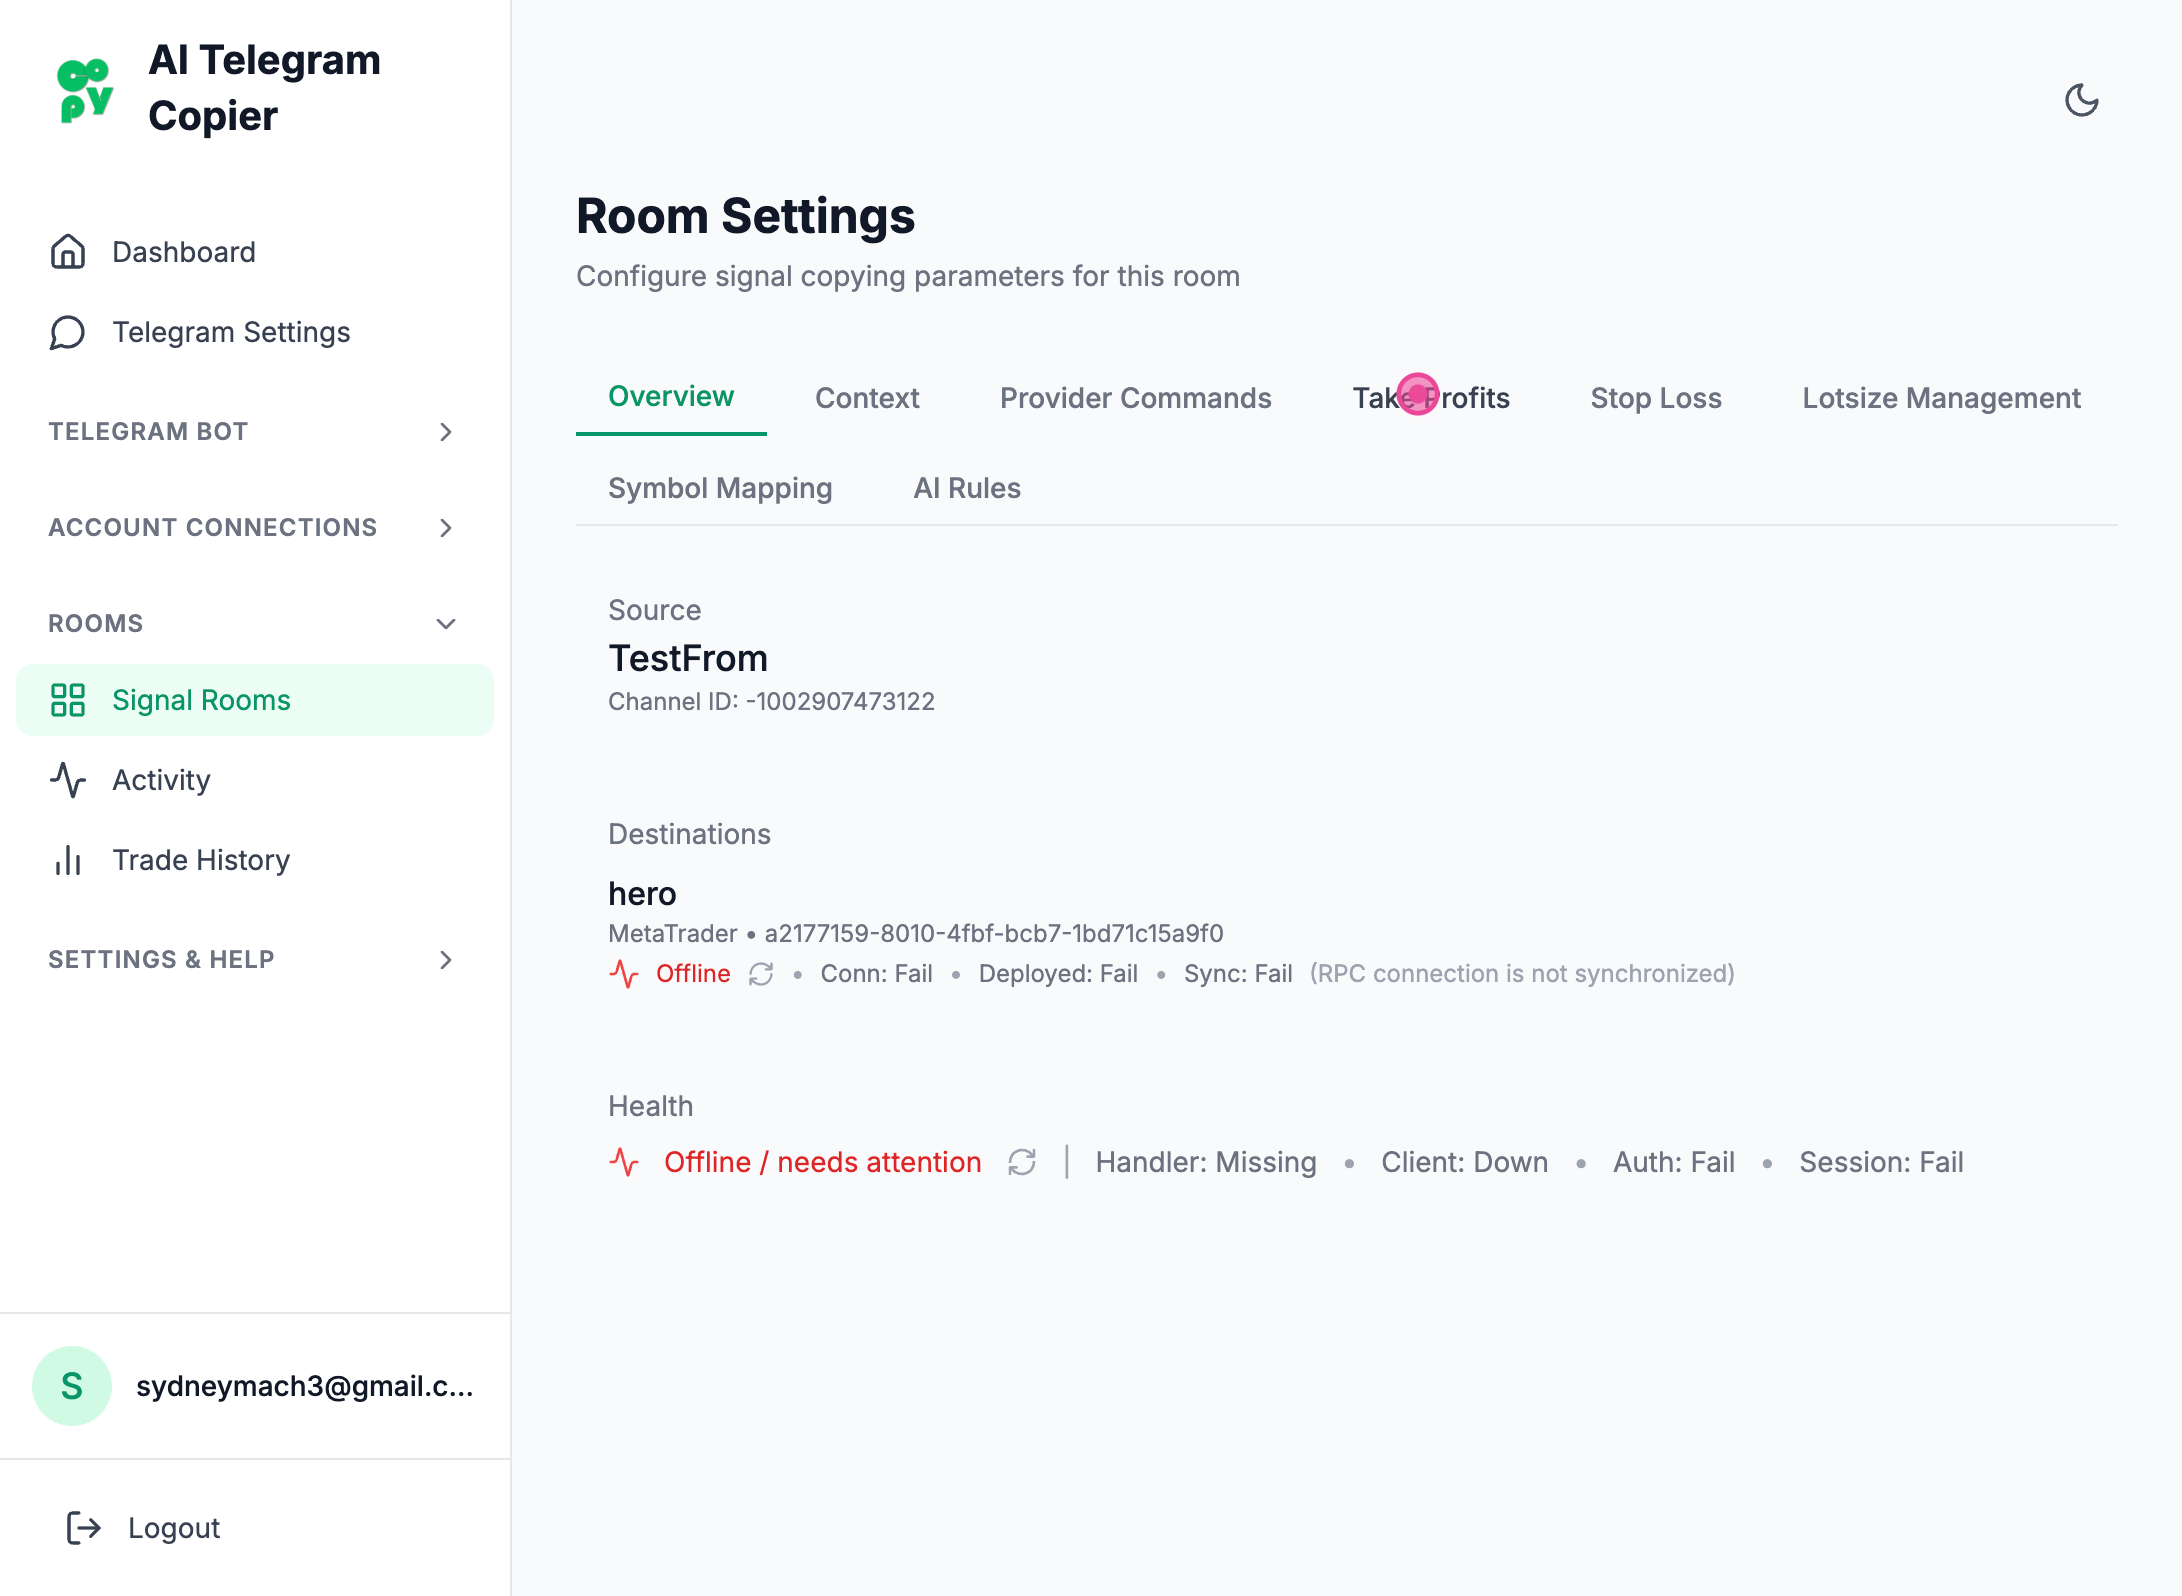
Task: Click the Logout arrow icon
Action: (x=84, y=1528)
